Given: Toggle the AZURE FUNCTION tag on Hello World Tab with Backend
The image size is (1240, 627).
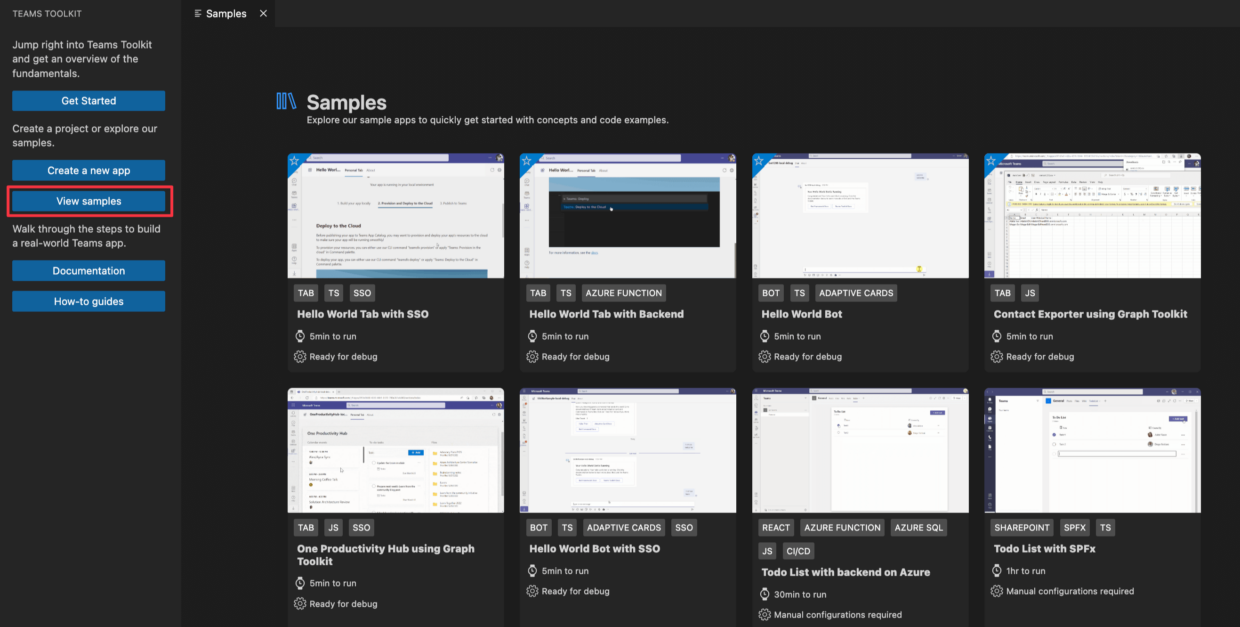Looking at the screenshot, I should 624,292.
